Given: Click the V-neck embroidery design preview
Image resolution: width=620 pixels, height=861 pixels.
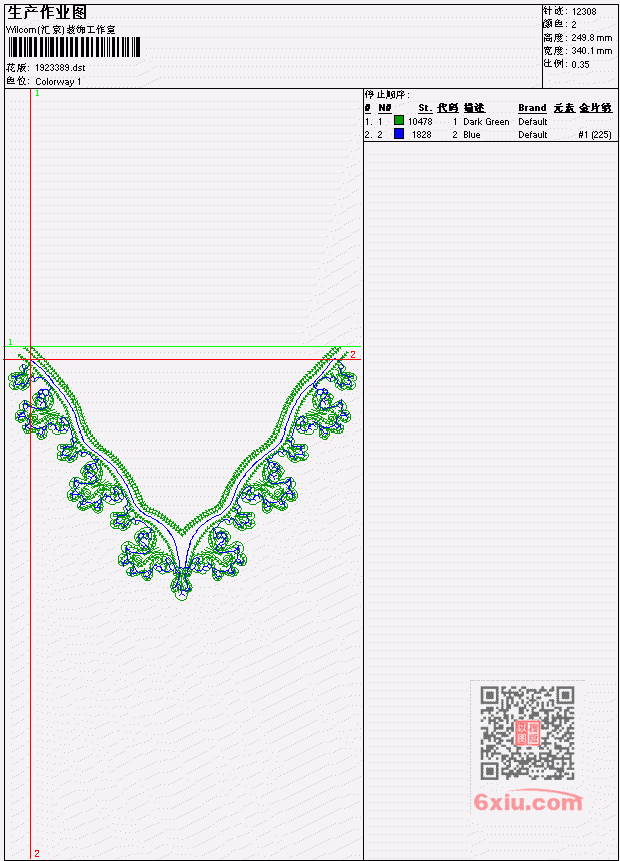Looking at the screenshot, I should tap(182, 473).
